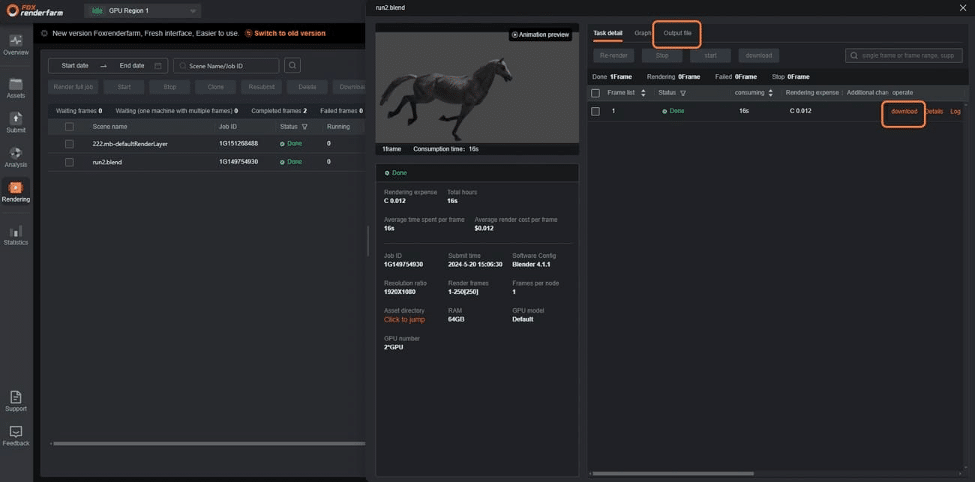Viewport: 977px width, 483px height.
Task: Click the orange download link for frame 1
Action: pyautogui.click(x=904, y=112)
